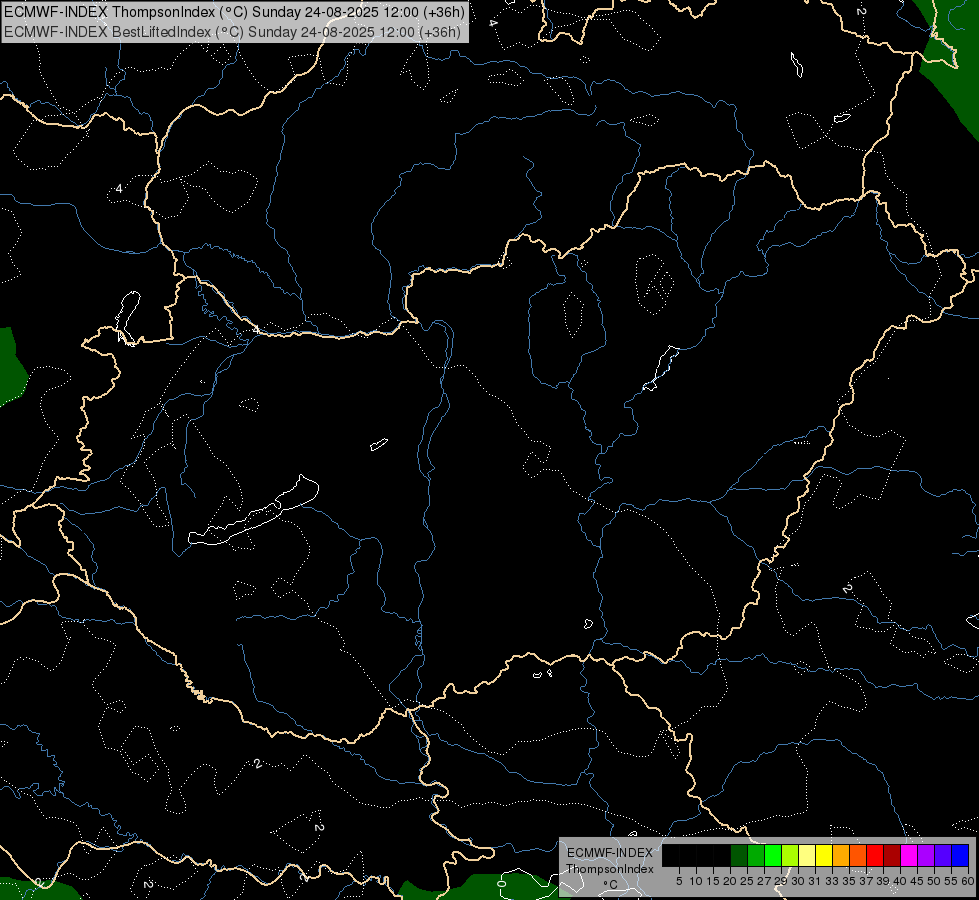Select the dark green 20–25 legend swatch
This screenshot has height=900, width=979.
(739, 855)
